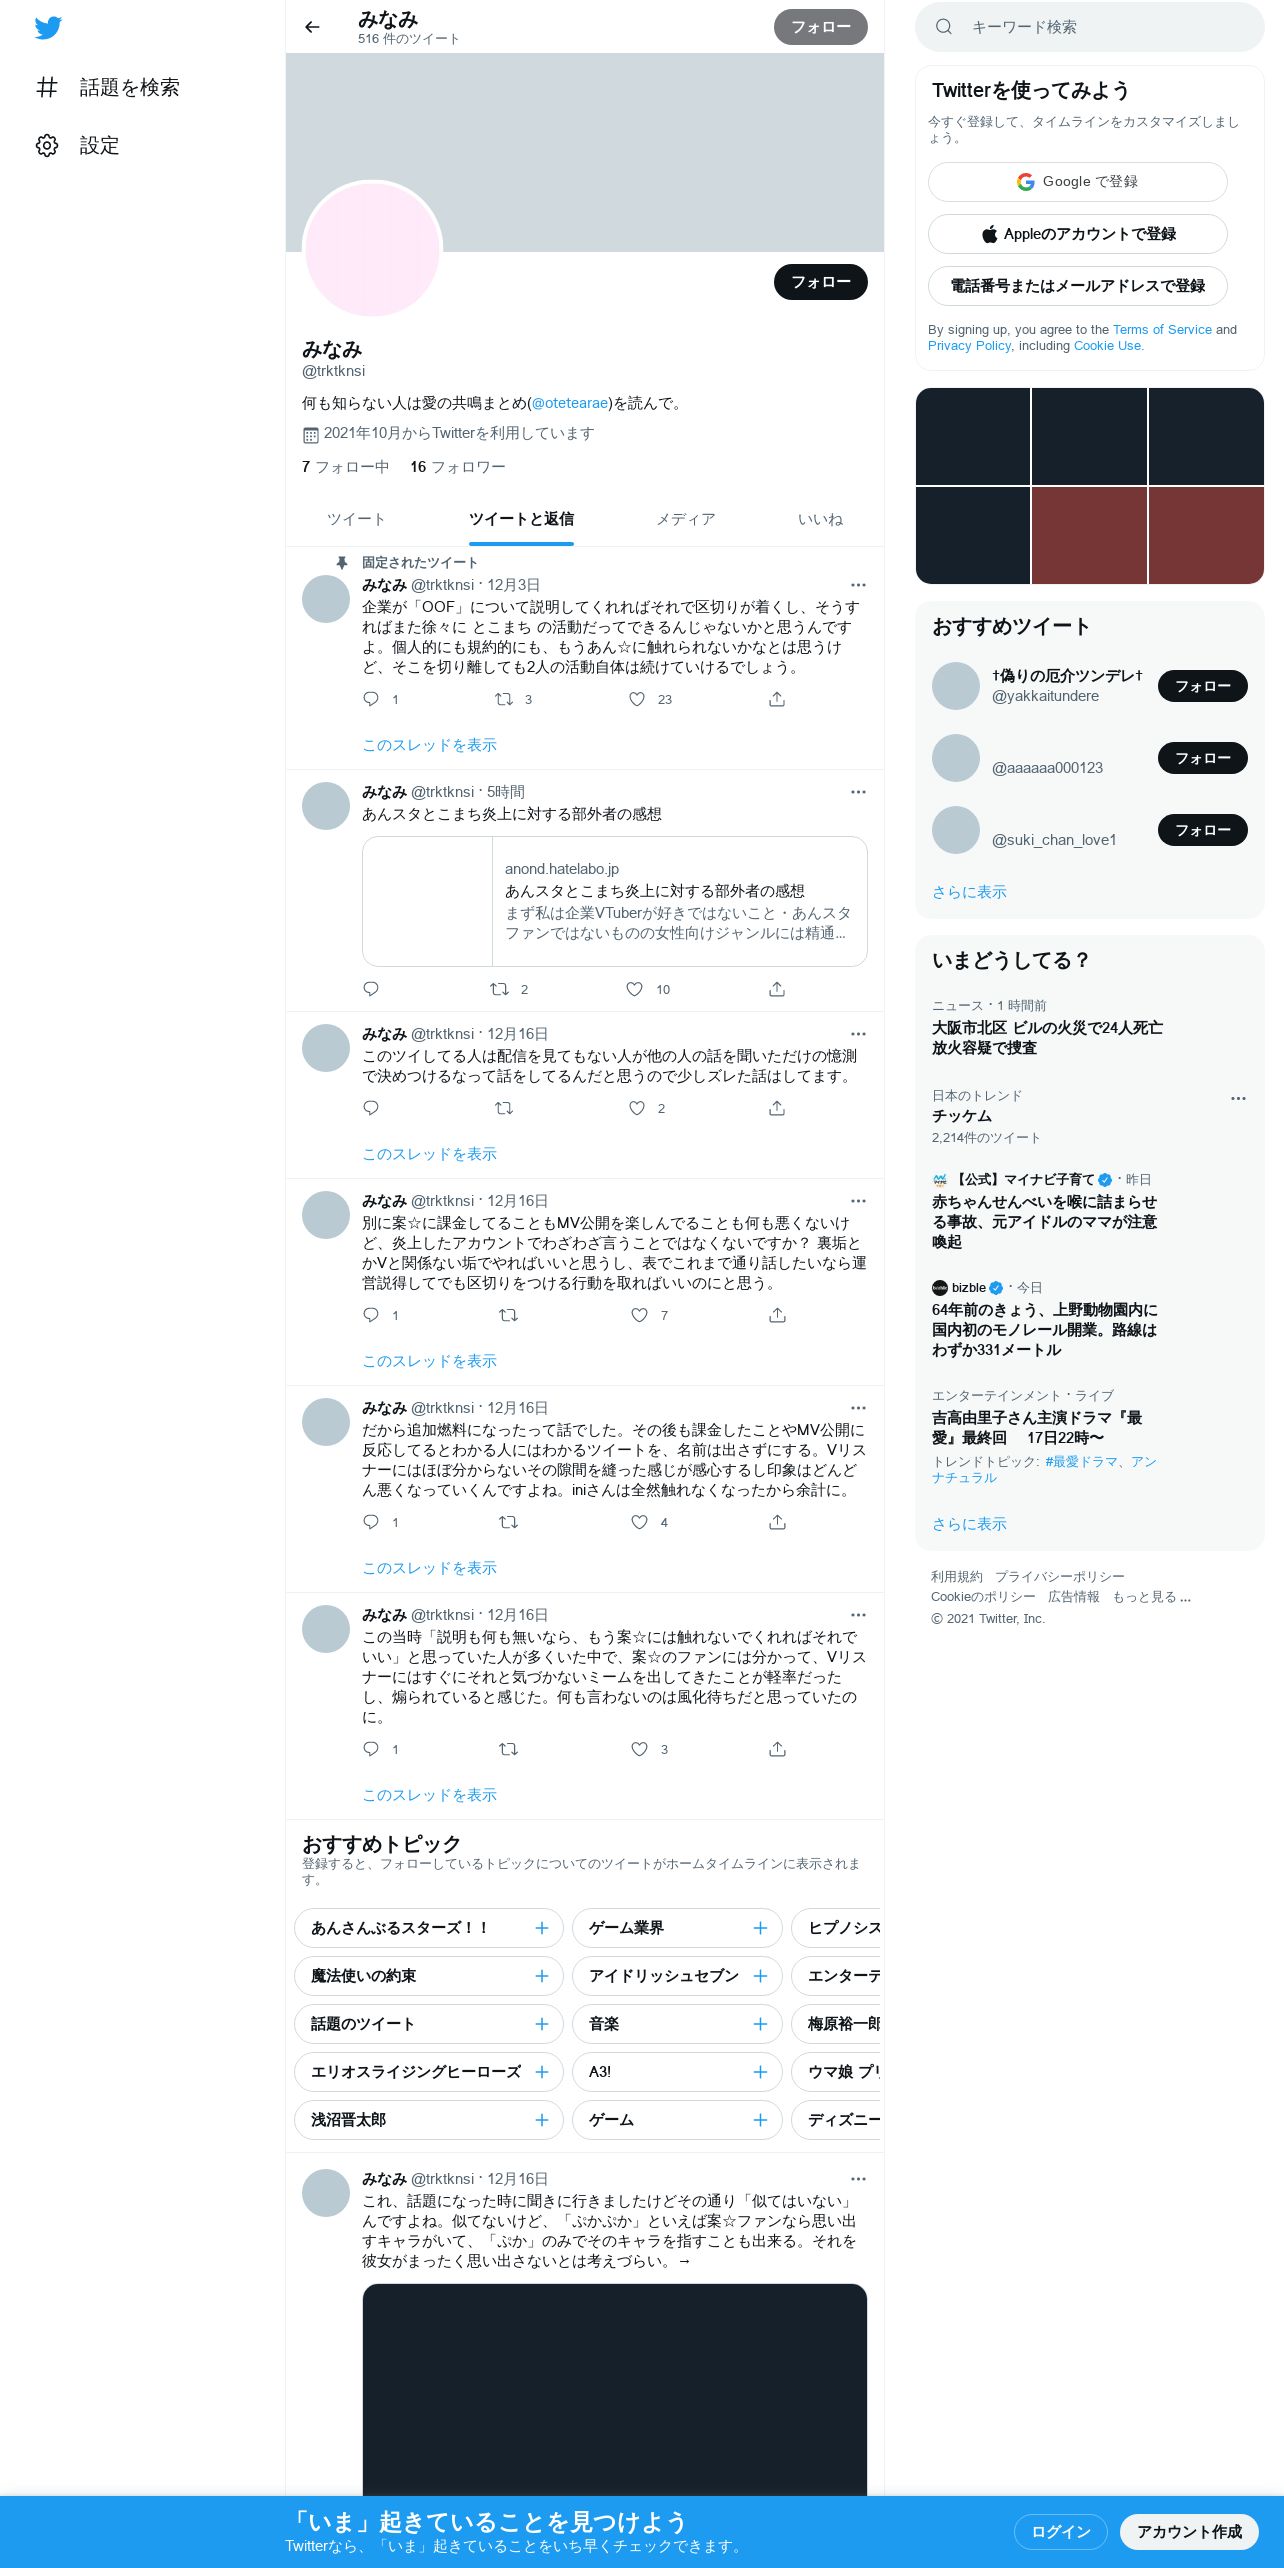Expand thread under この当時 tweet
The image size is (1284, 2568).
(x=429, y=1795)
